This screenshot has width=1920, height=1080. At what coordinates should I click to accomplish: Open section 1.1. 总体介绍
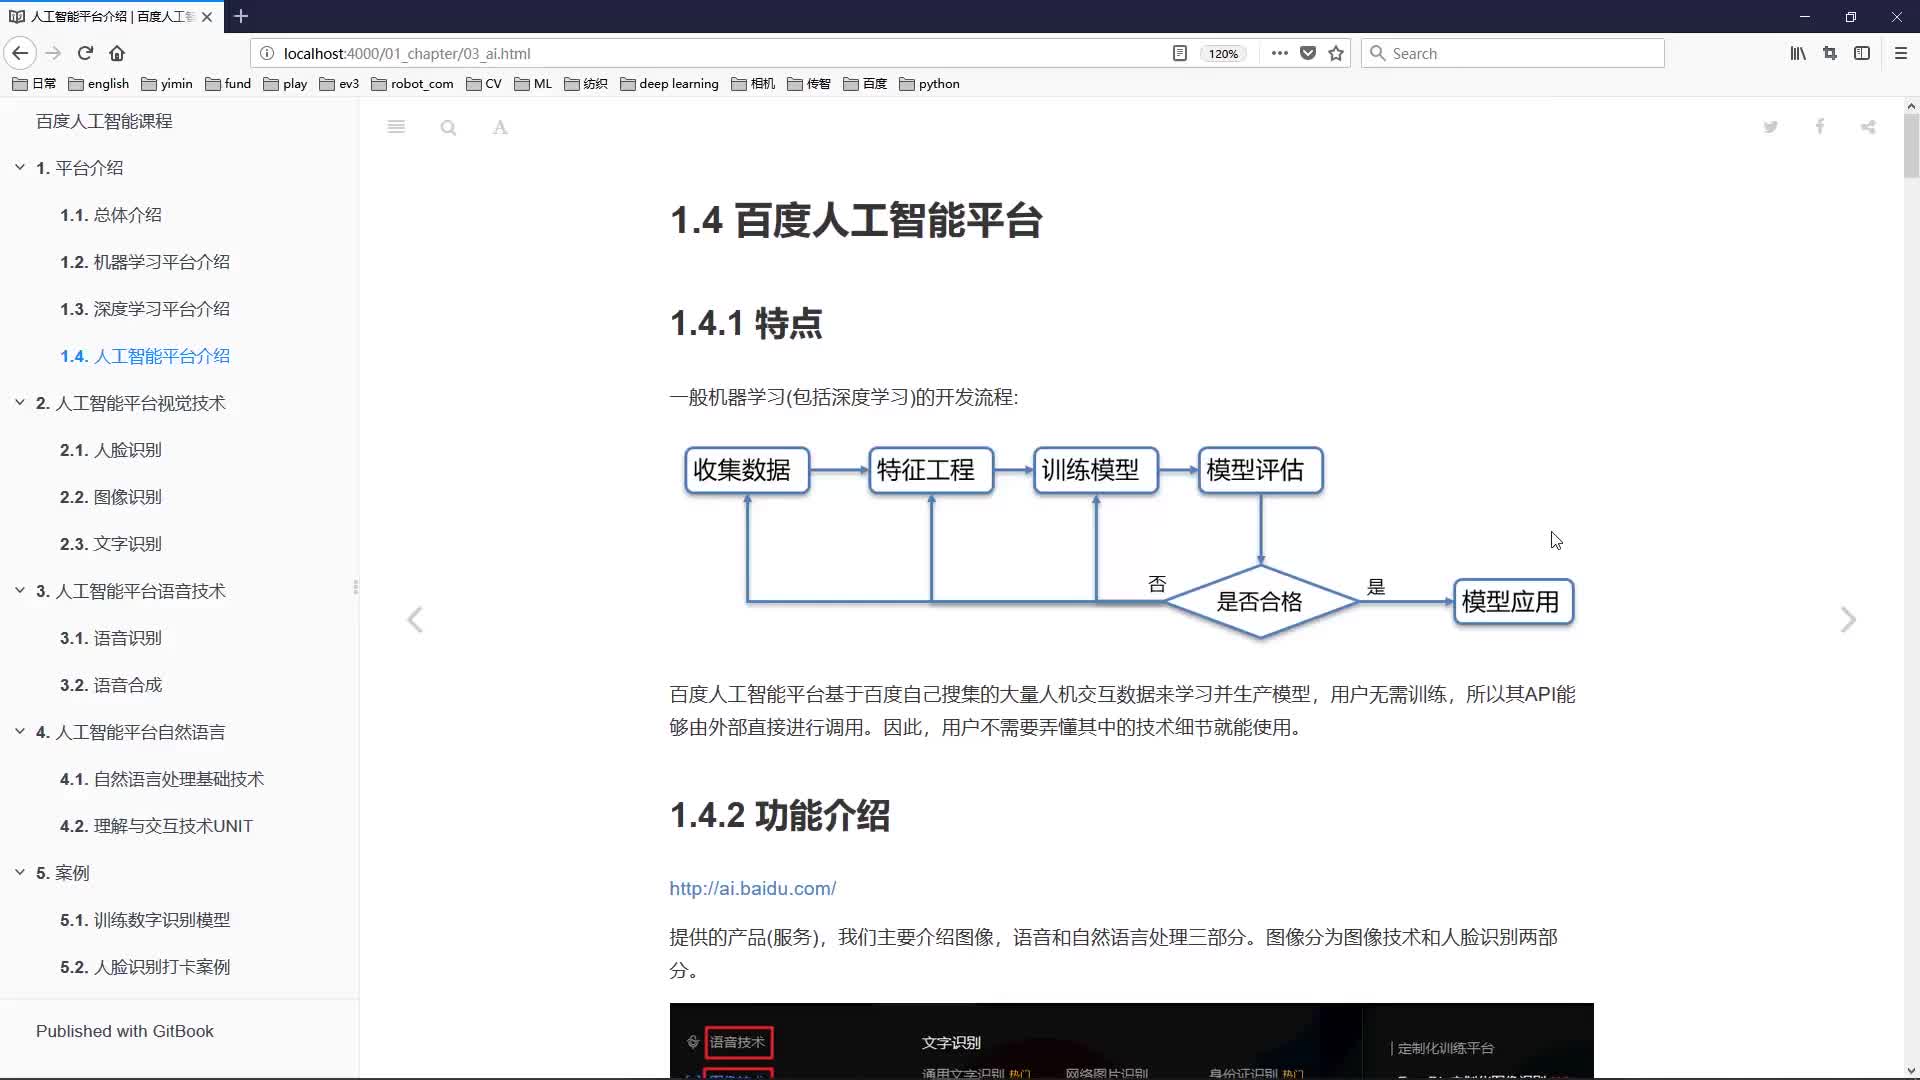[x=110, y=215]
